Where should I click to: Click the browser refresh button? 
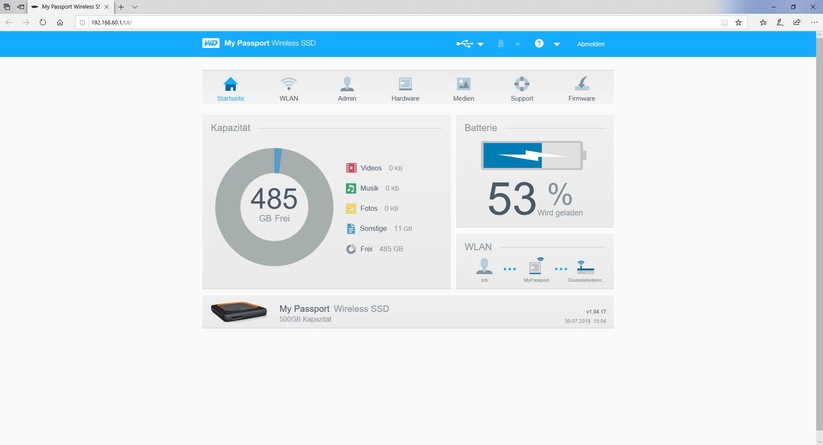click(43, 22)
